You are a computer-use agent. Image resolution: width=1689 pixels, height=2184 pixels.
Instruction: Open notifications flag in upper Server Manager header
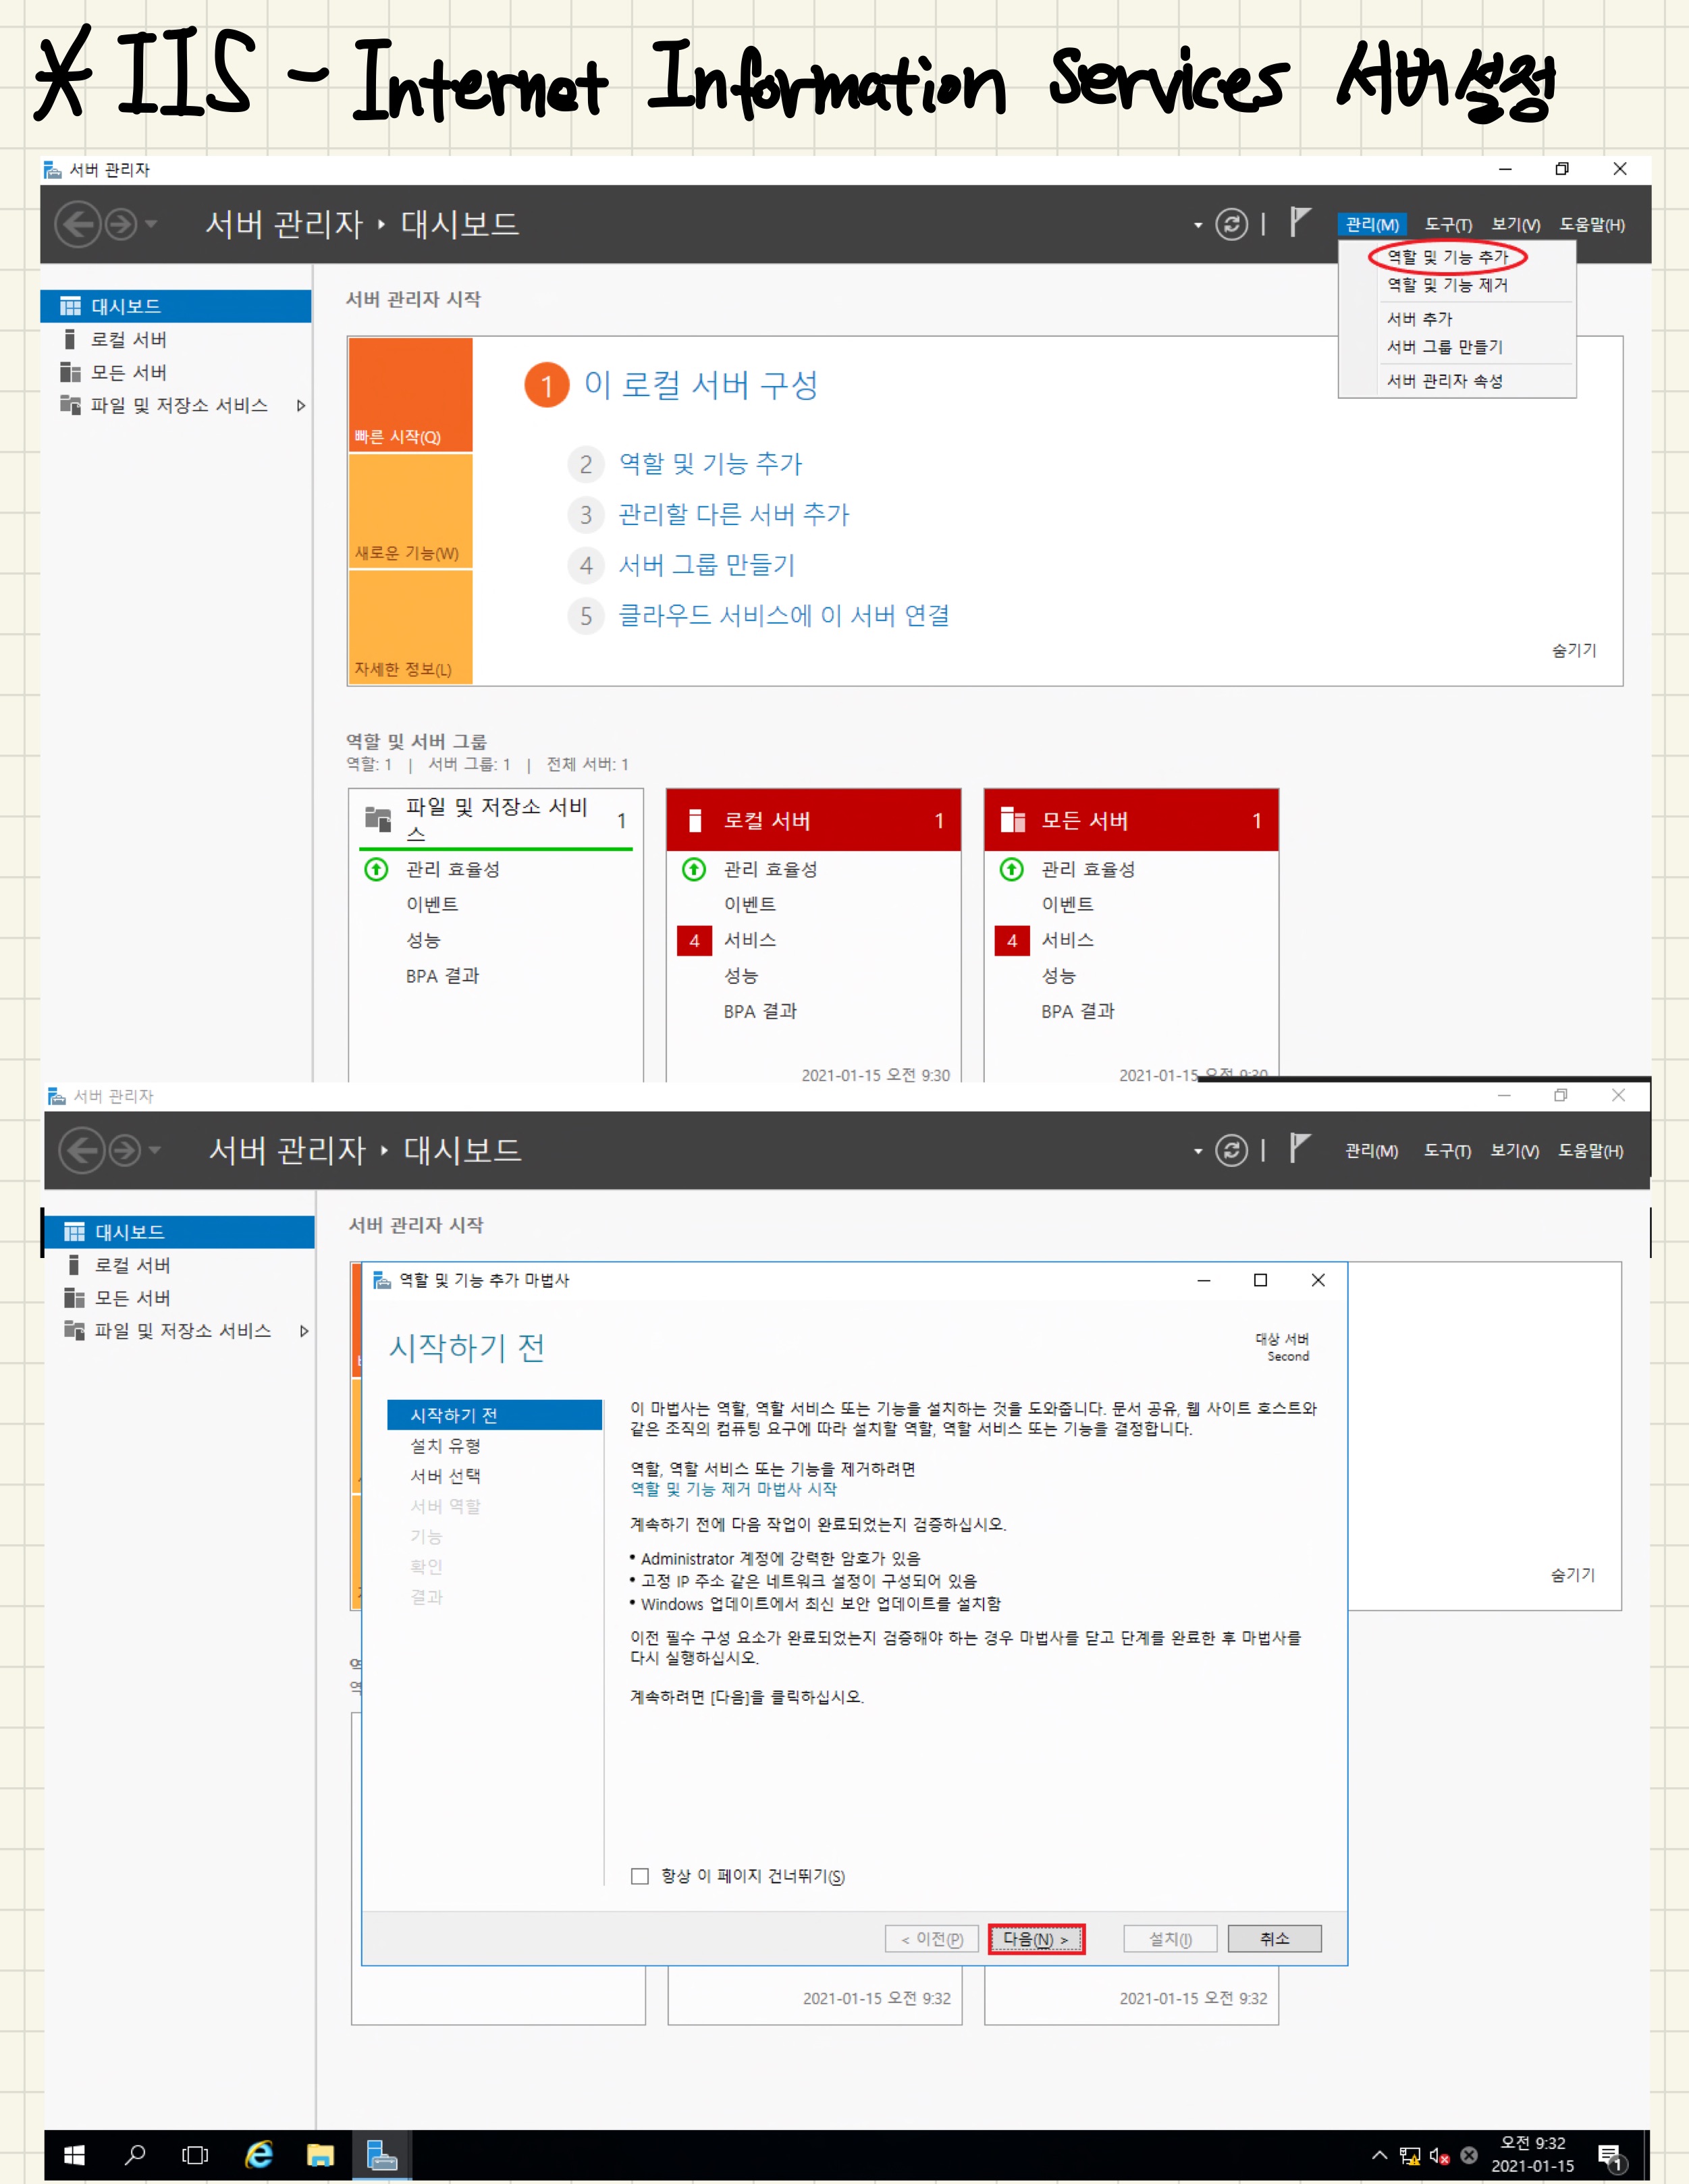(1299, 222)
